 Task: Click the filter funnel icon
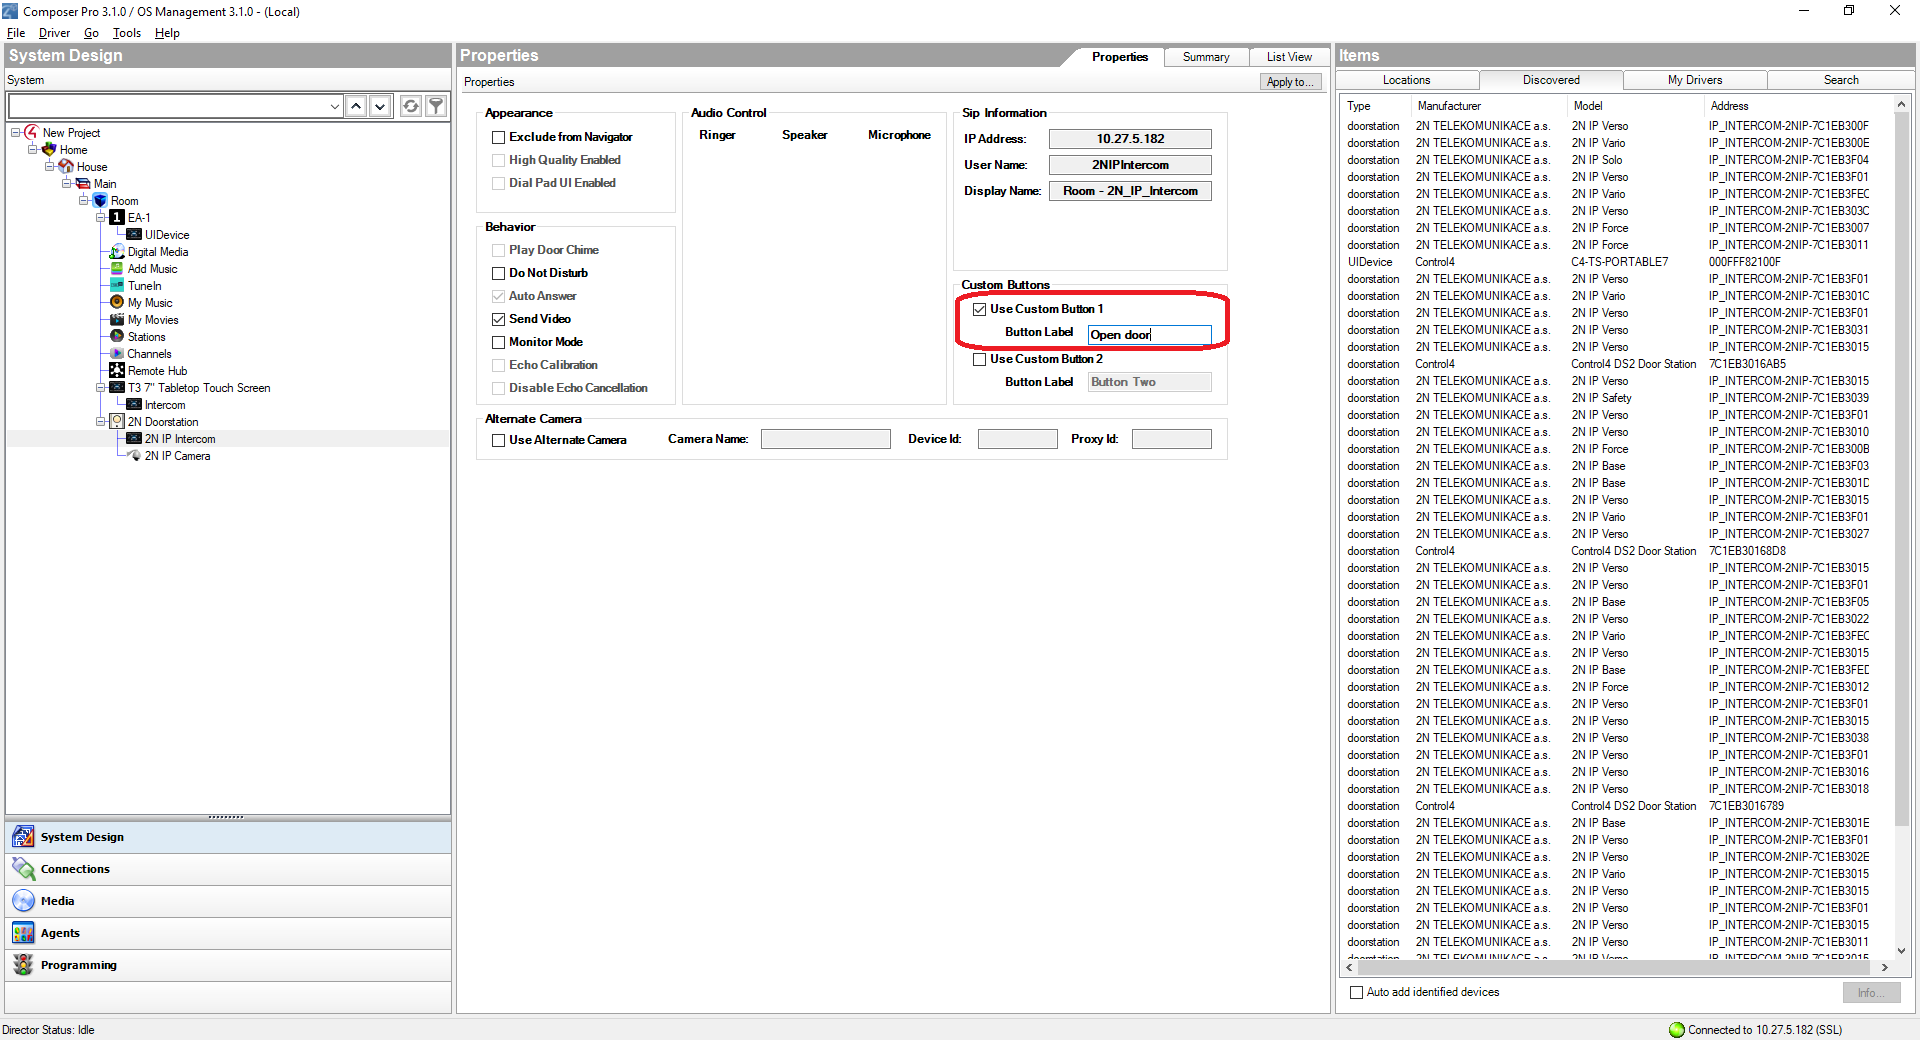pyautogui.click(x=436, y=106)
